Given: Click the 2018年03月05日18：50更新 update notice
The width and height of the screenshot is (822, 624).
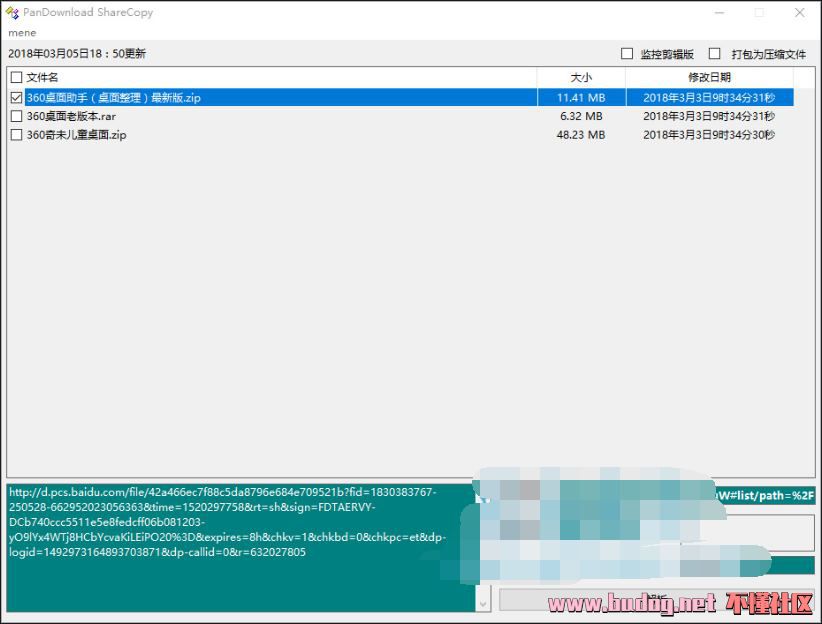Looking at the screenshot, I should coord(77,53).
